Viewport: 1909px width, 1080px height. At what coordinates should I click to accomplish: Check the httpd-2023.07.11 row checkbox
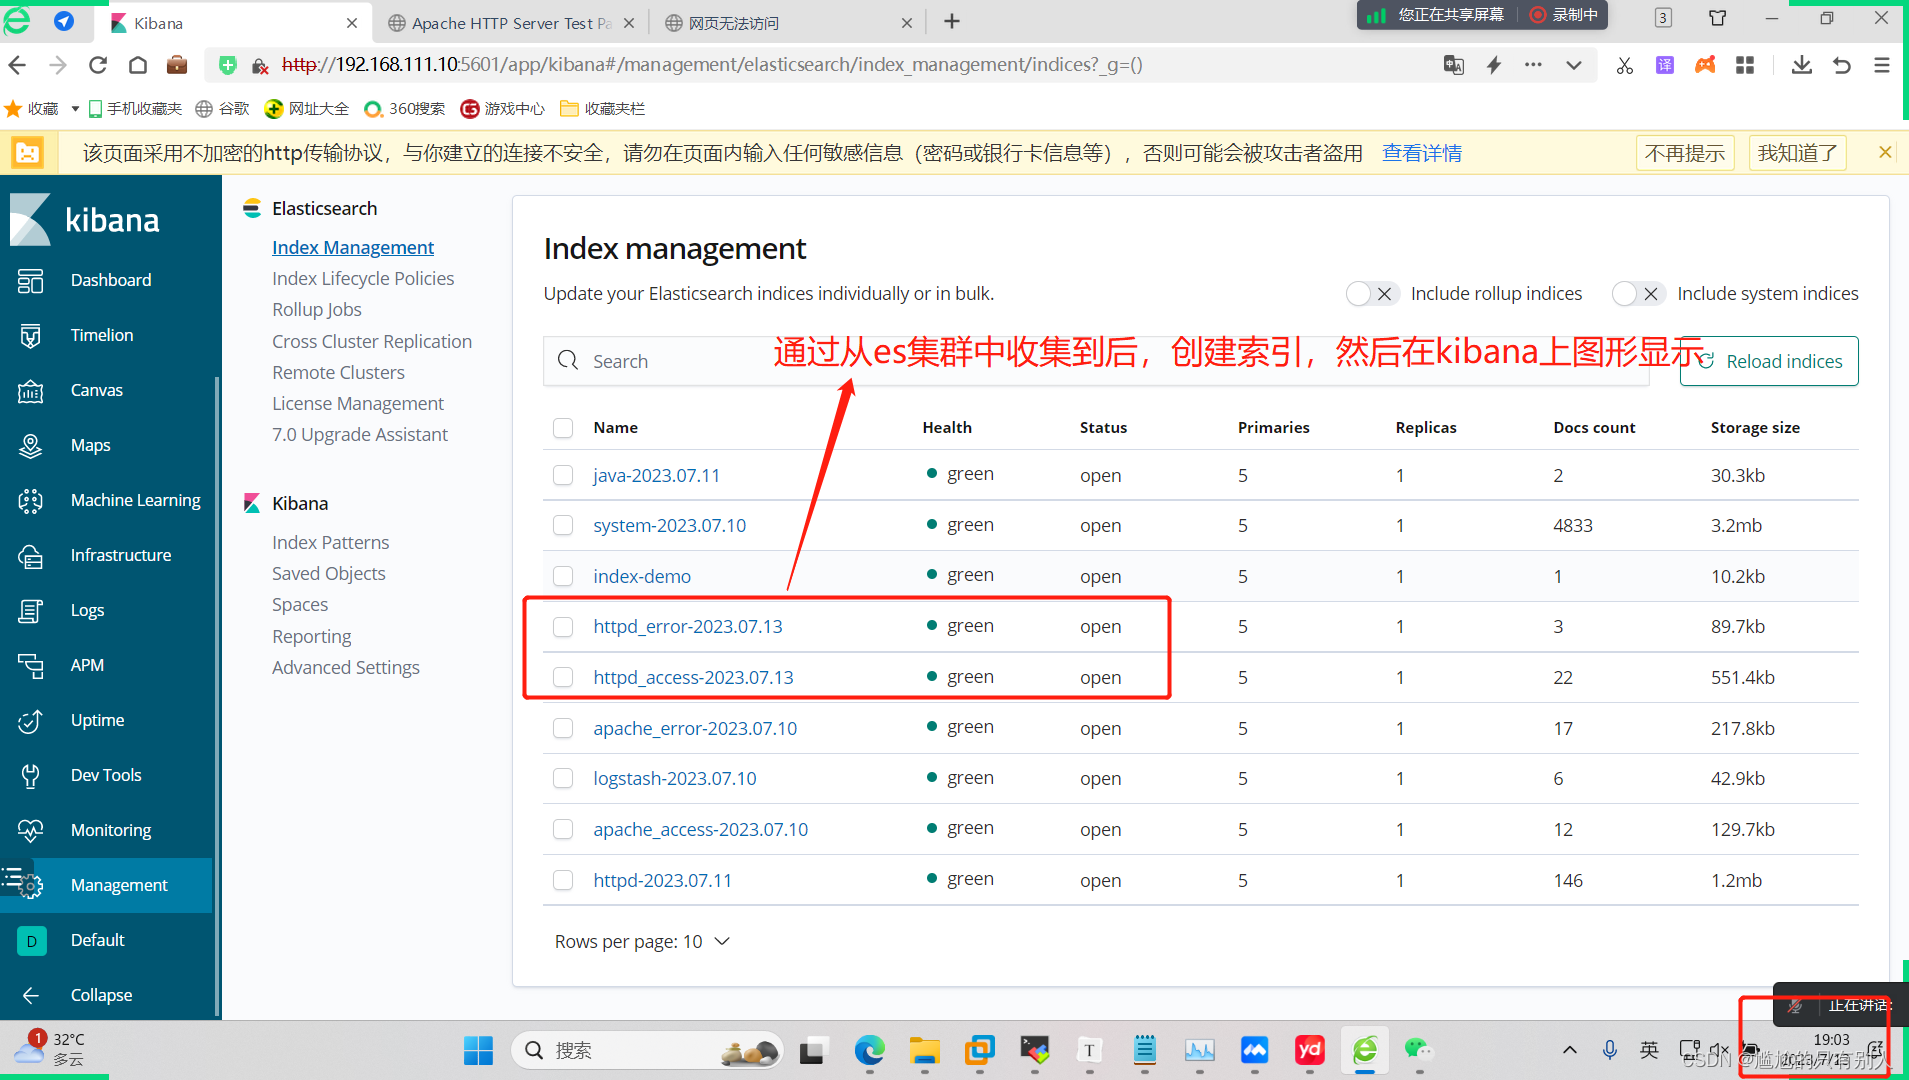click(563, 880)
